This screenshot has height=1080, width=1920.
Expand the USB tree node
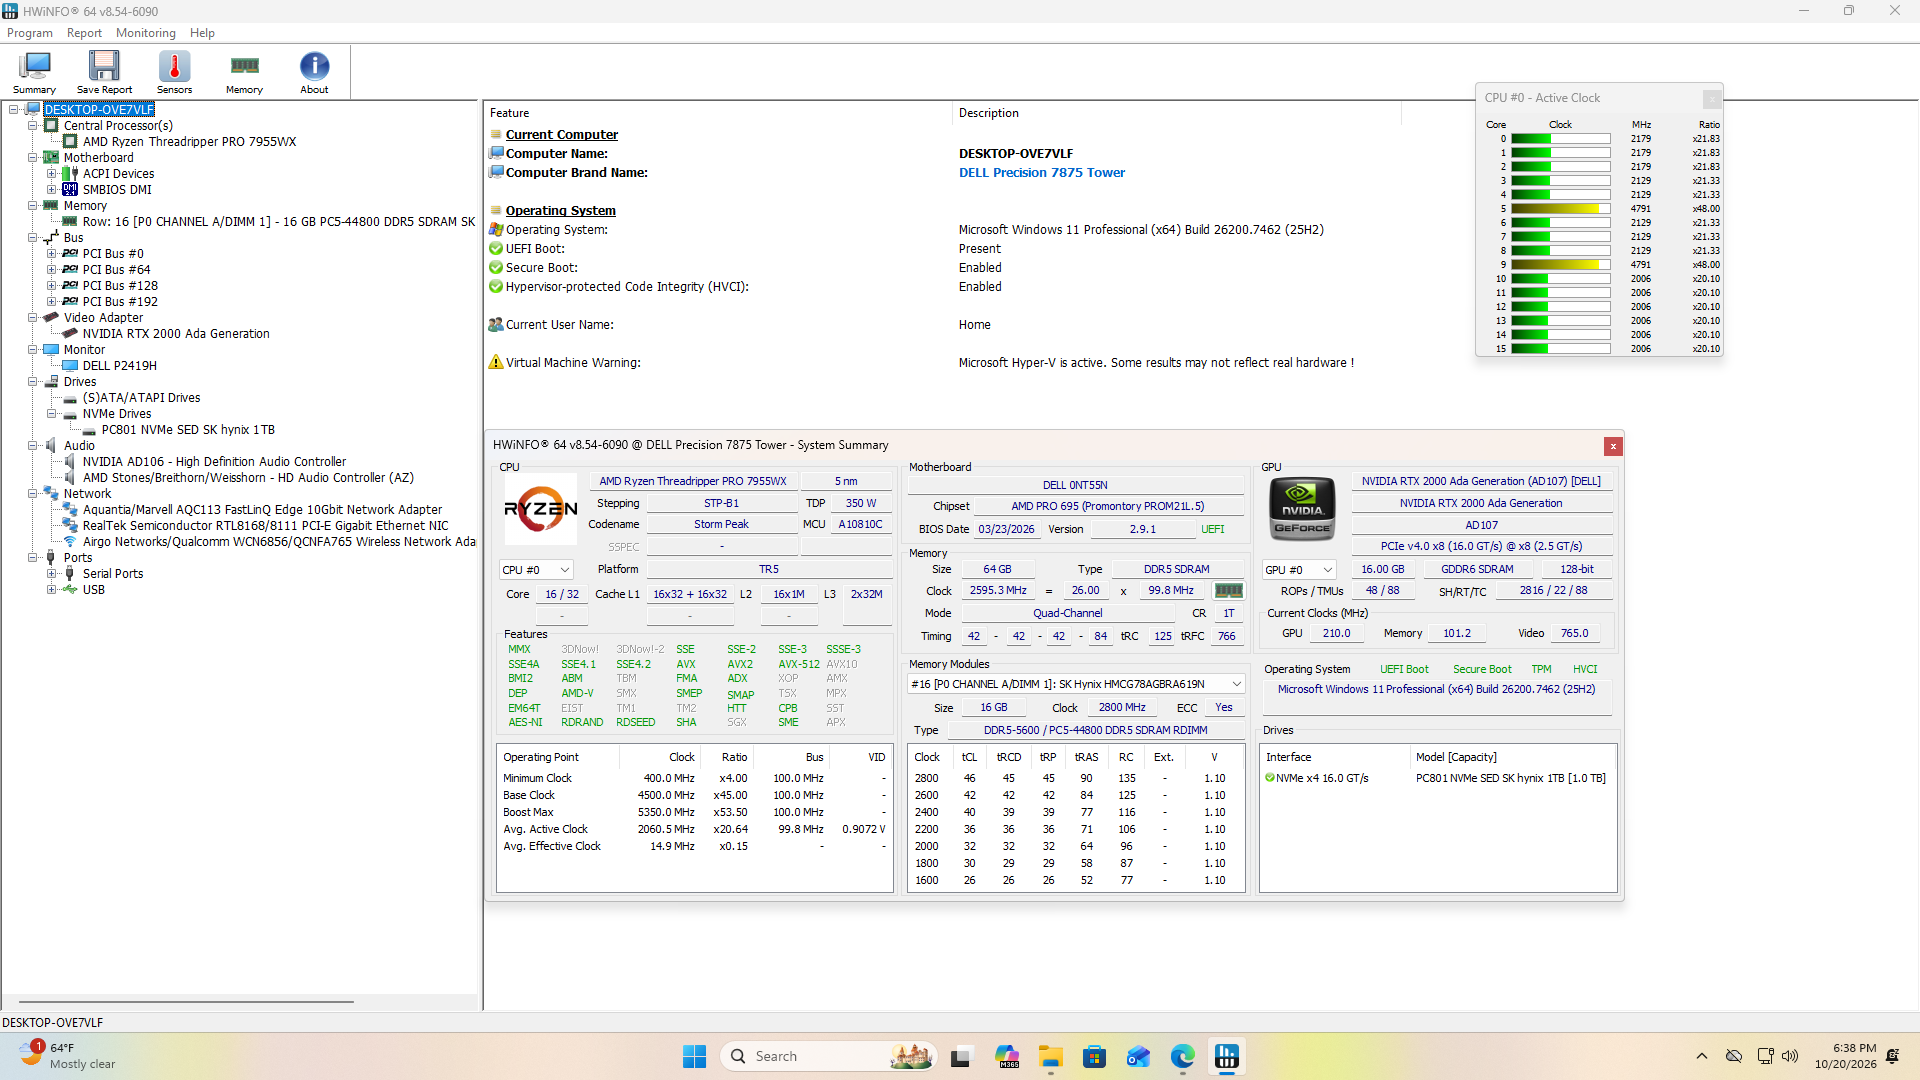coord(52,590)
